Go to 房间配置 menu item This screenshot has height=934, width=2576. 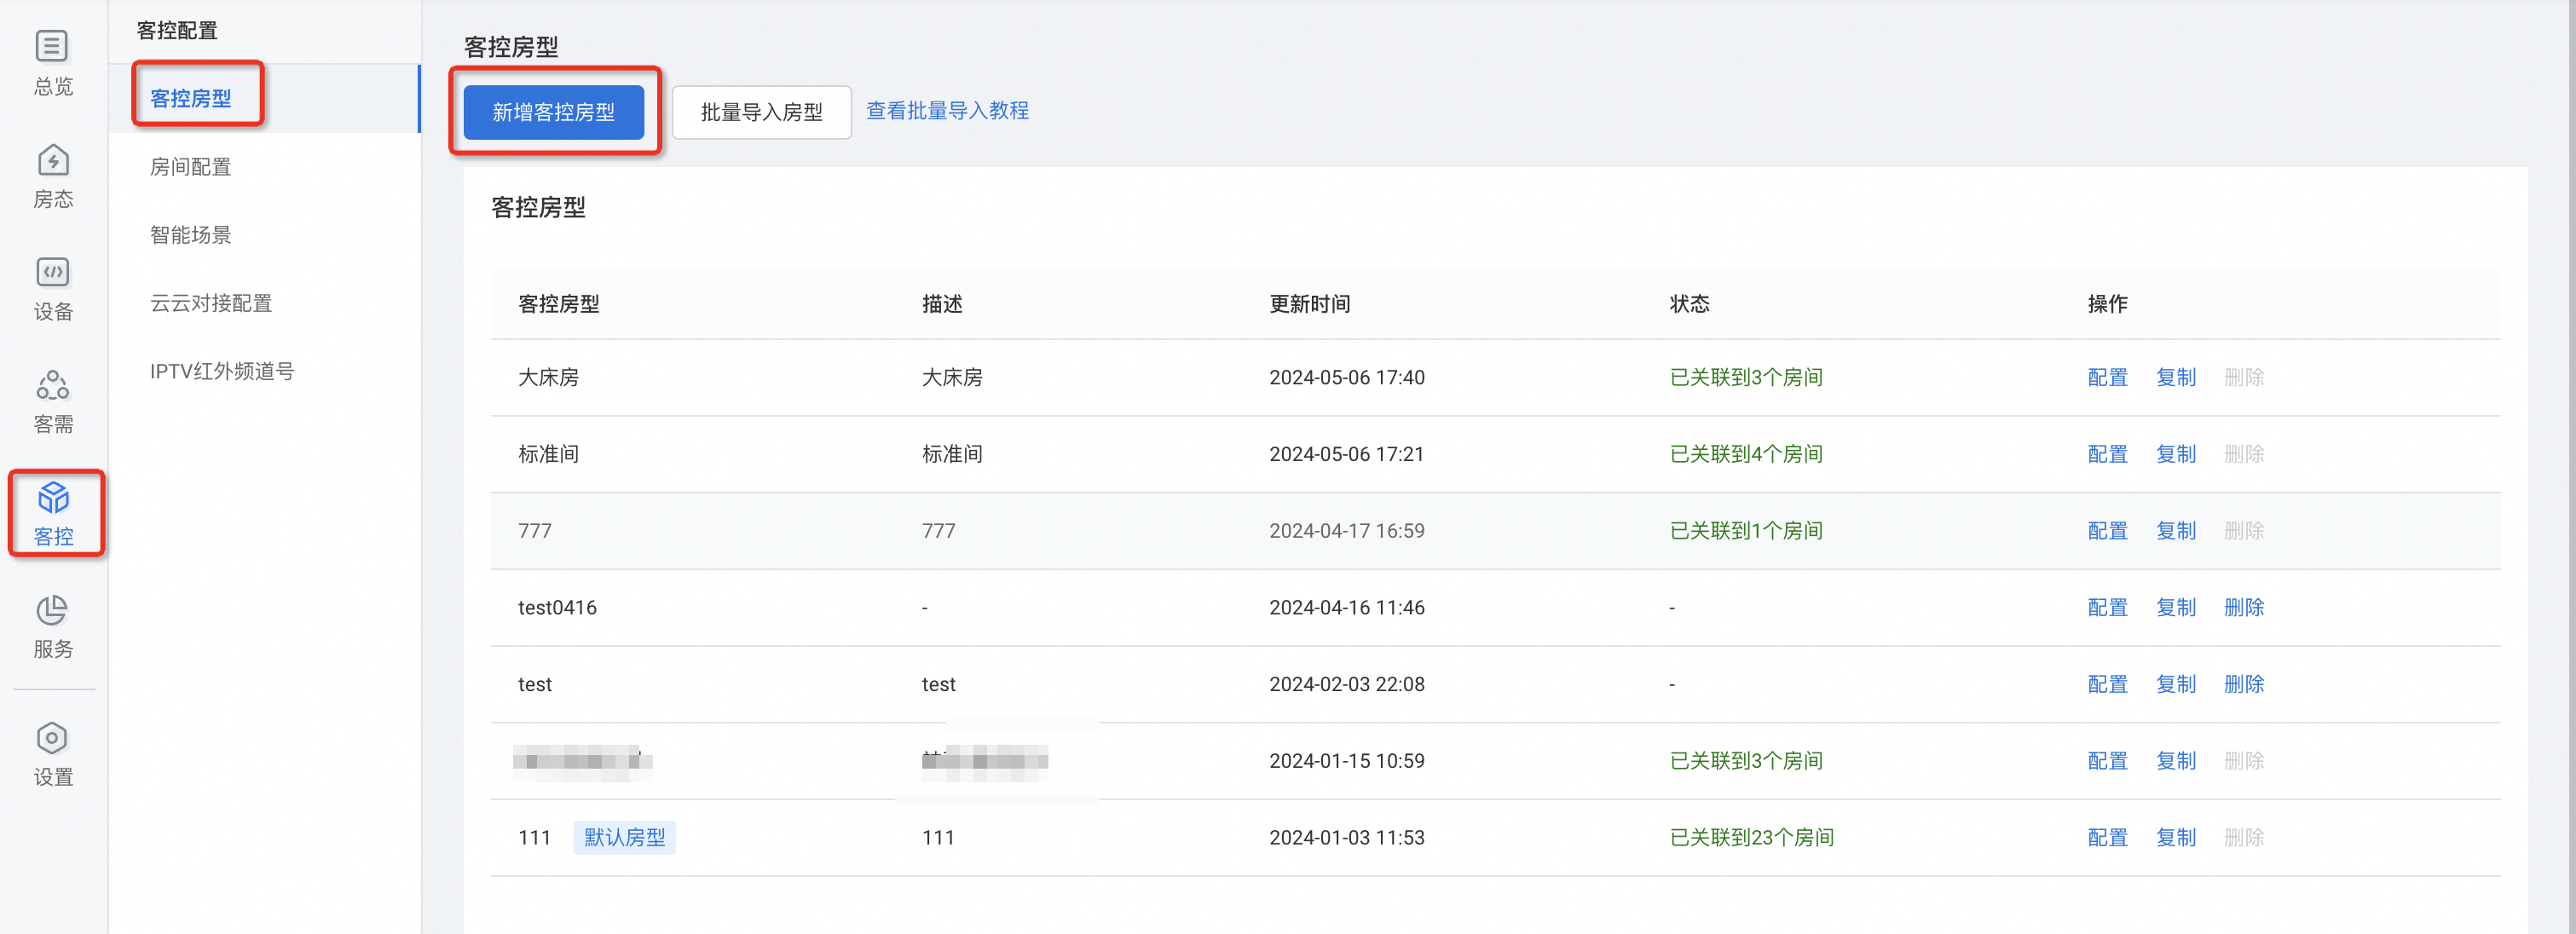point(191,166)
